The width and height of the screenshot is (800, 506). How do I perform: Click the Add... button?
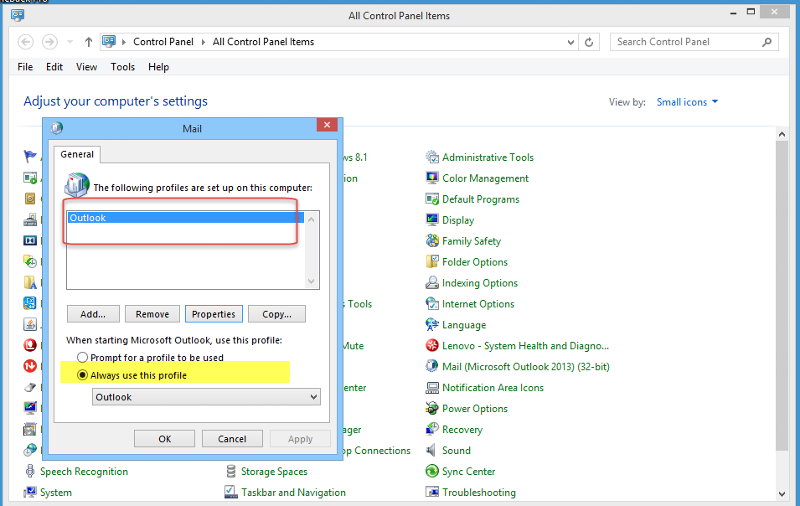pyautogui.click(x=93, y=314)
